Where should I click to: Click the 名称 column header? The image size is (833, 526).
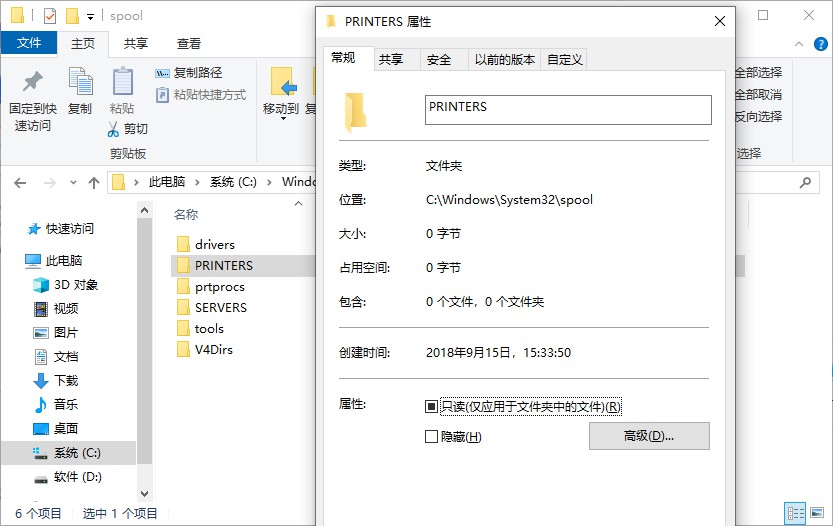point(186,215)
